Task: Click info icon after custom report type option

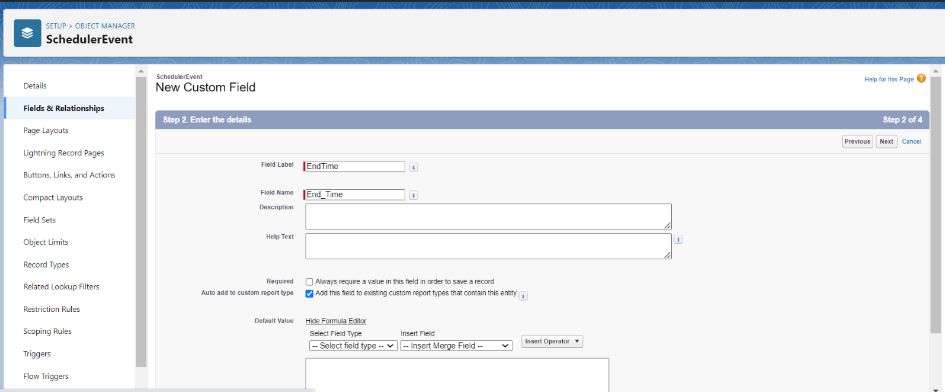Action: click(x=523, y=296)
